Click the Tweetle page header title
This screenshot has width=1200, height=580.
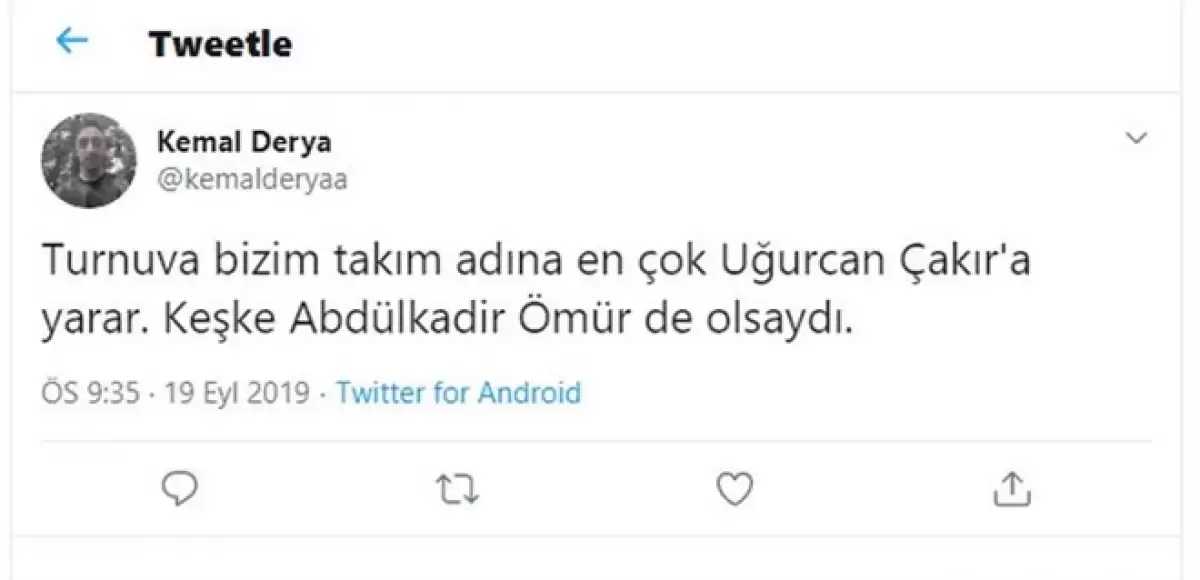click(x=221, y=44)
